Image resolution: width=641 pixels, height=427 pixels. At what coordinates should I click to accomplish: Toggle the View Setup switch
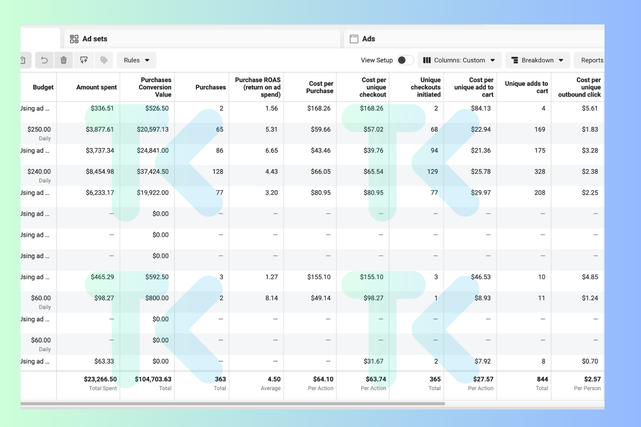coord(405,60)
